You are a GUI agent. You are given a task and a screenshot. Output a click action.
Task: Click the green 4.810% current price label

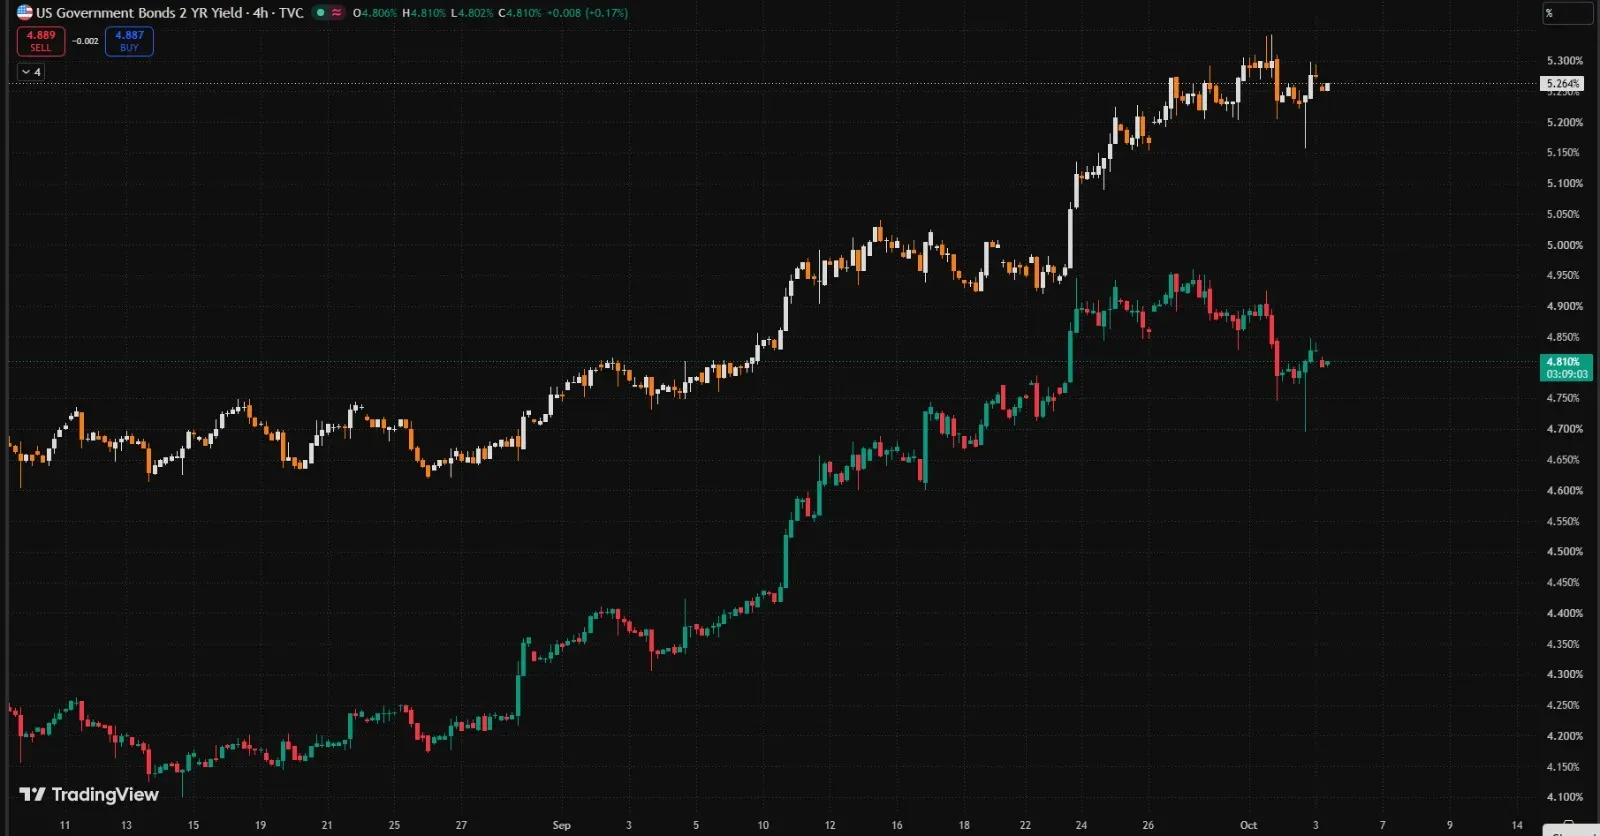[x=1566, y=368]
